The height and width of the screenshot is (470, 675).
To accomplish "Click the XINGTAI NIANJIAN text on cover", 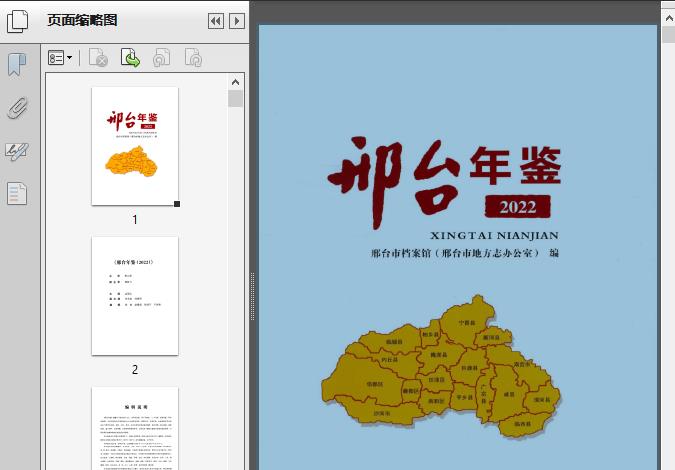I will tap(494, 235).
